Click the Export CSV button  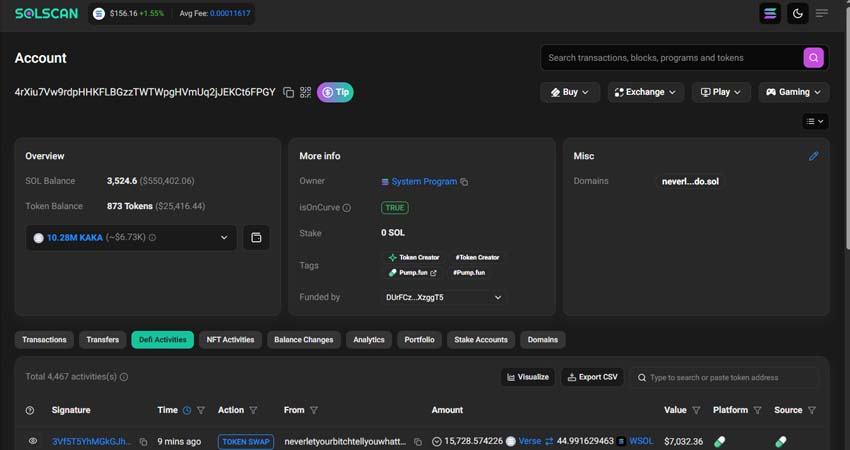(x=591, y=377)
